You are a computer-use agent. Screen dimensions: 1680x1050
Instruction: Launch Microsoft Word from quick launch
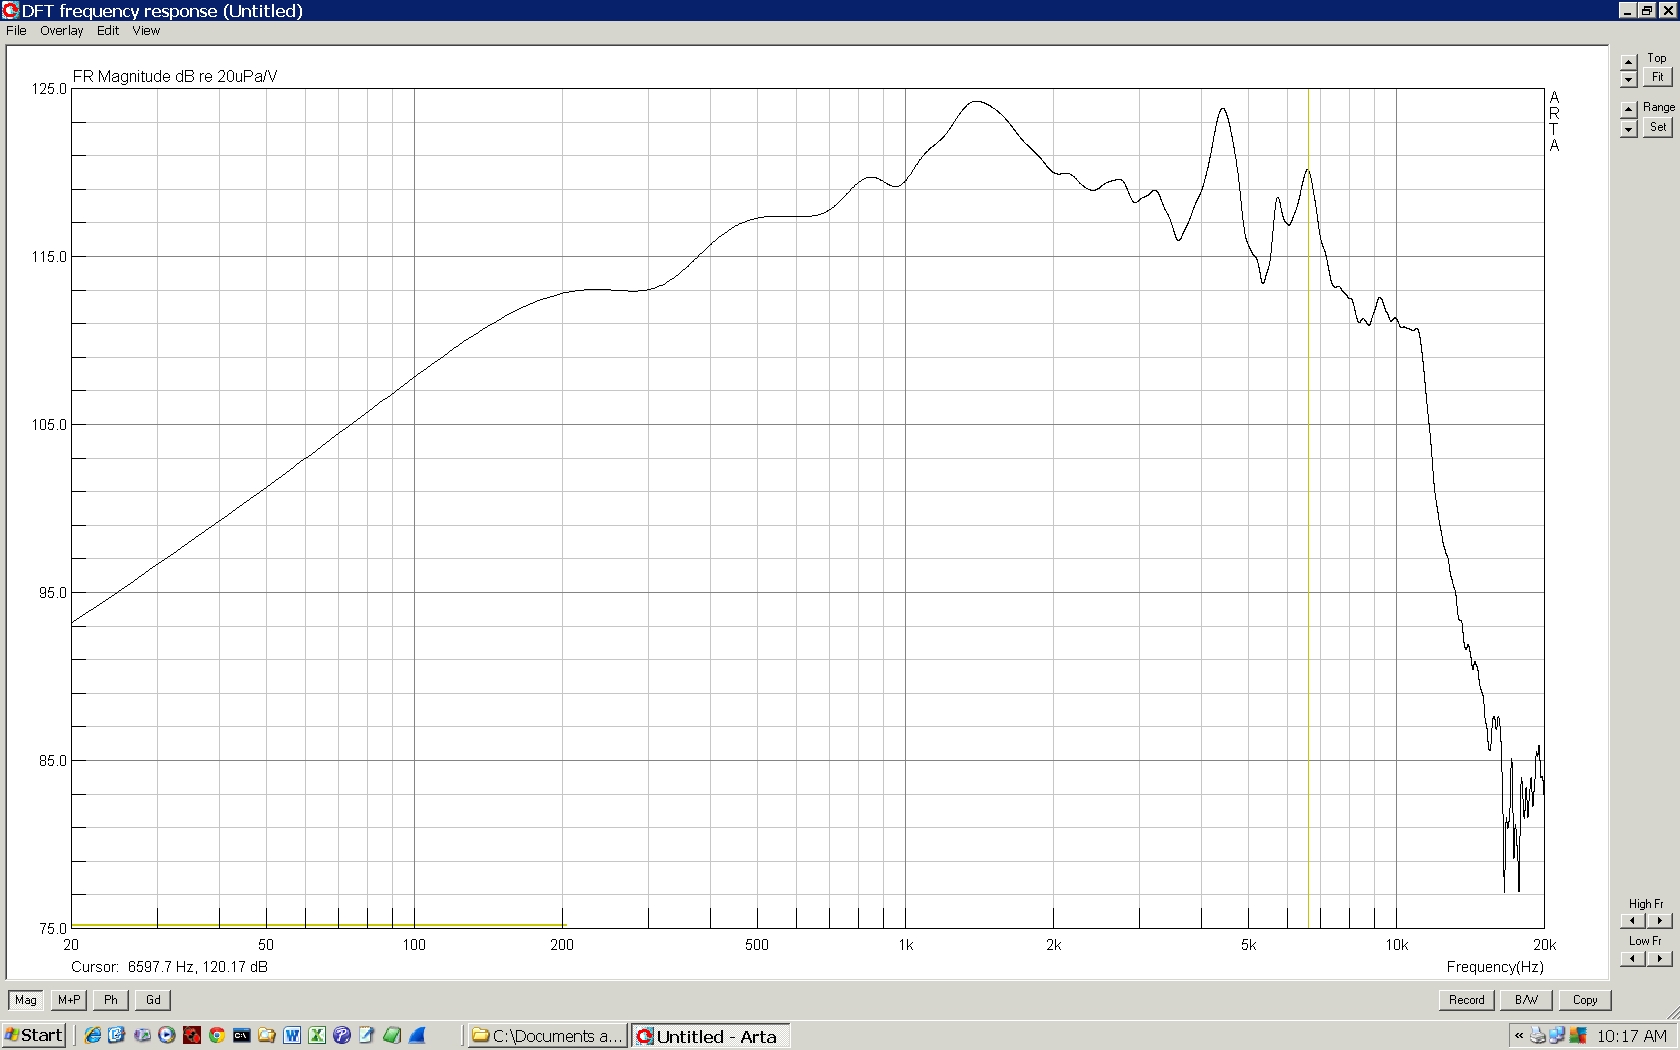tap(292, 1036)
